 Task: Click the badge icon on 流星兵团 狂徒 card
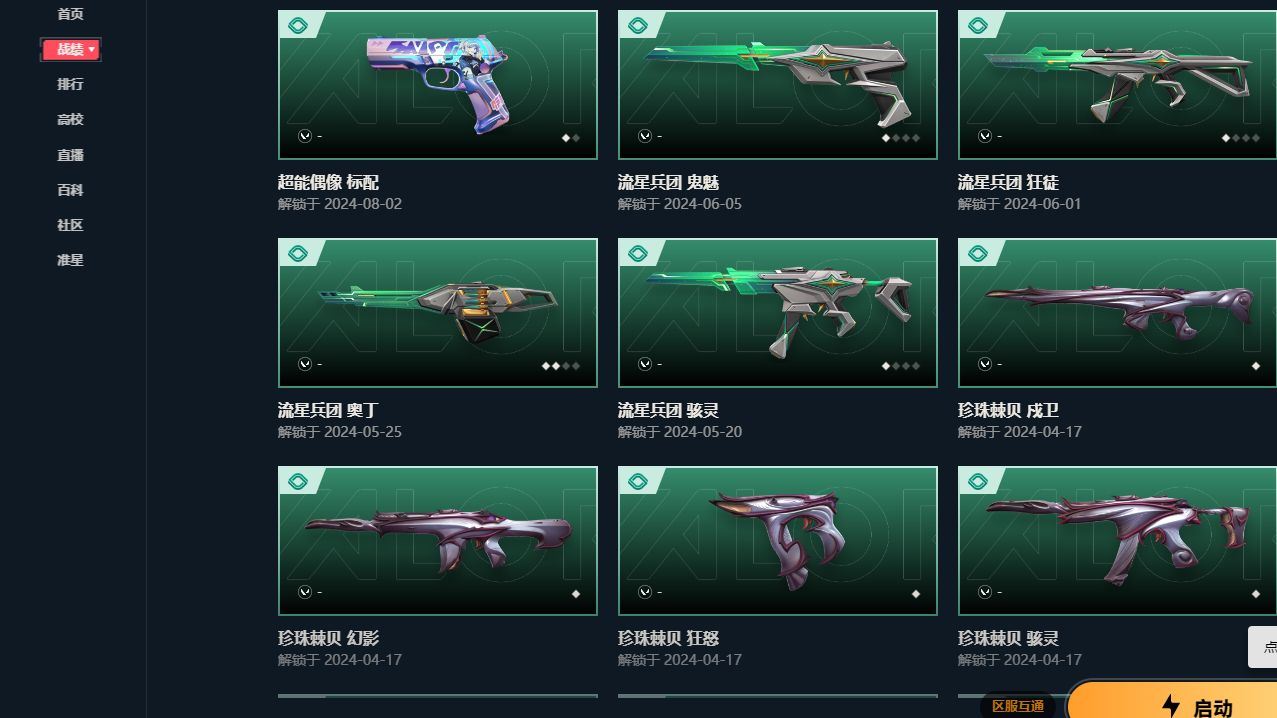(x=977, y=26)
